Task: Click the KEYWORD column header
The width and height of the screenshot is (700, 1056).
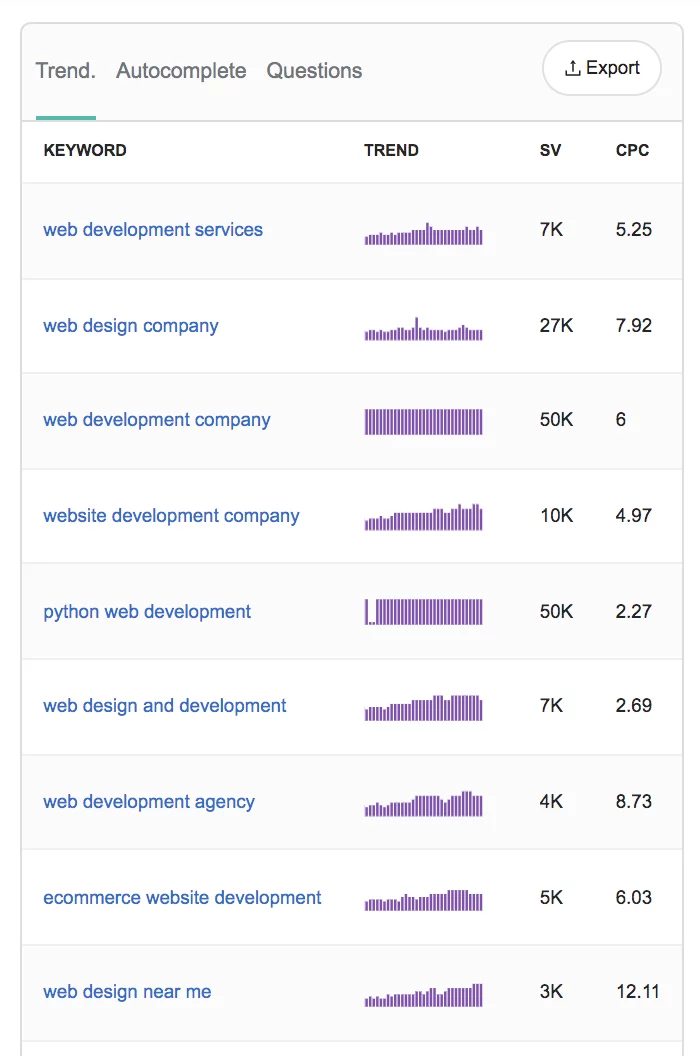Action: point(85,151)
